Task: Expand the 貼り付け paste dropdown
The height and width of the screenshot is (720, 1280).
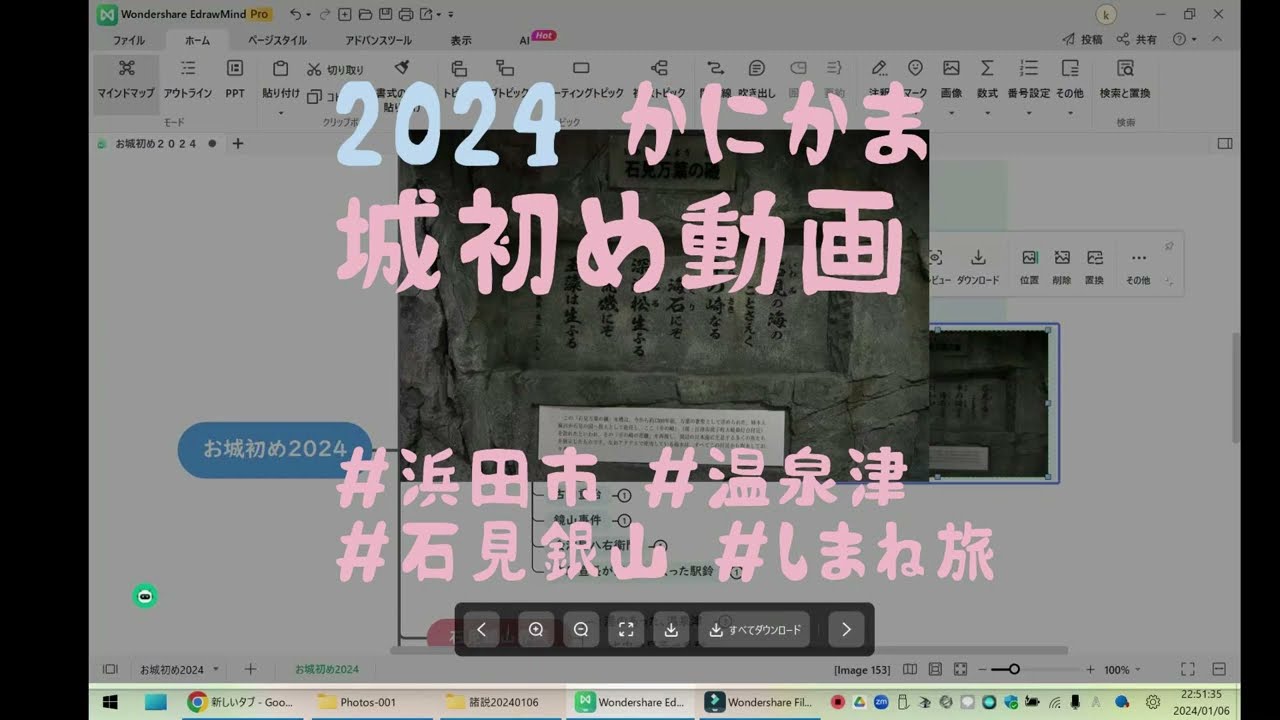Action: click(x=281, y=112)
